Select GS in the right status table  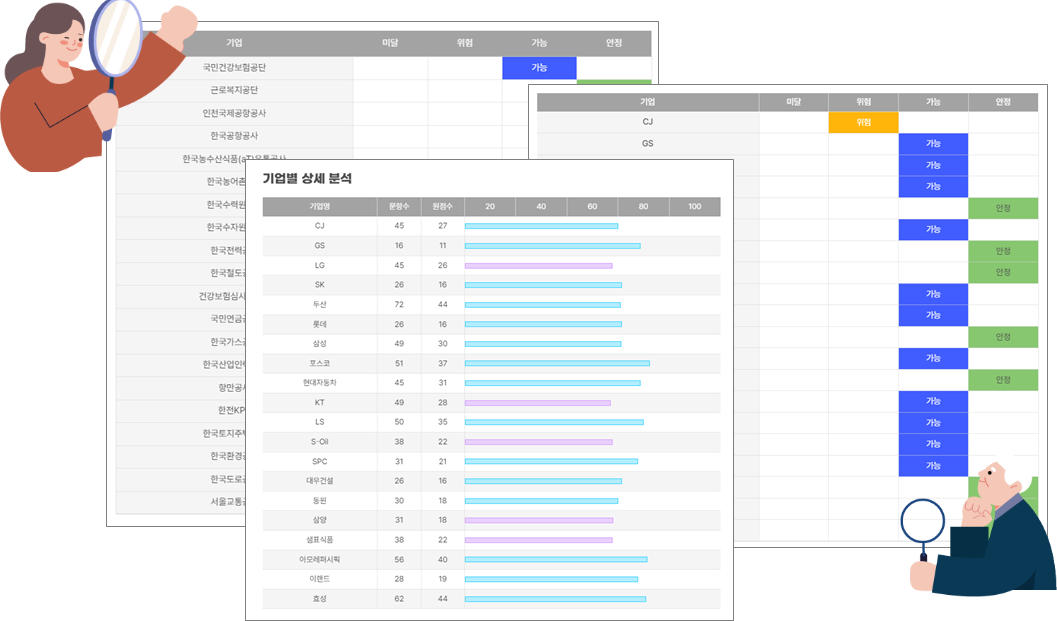tap(648, 144)
